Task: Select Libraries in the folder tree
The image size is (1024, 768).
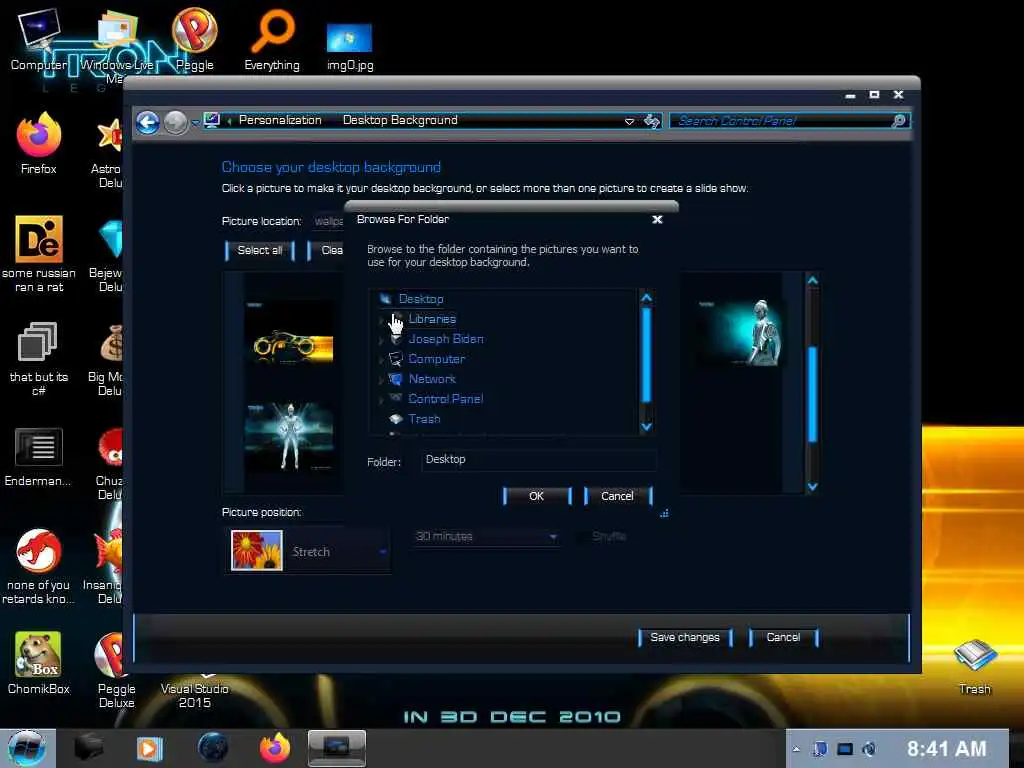Action: pyautogui.click(x=432, y=319)
